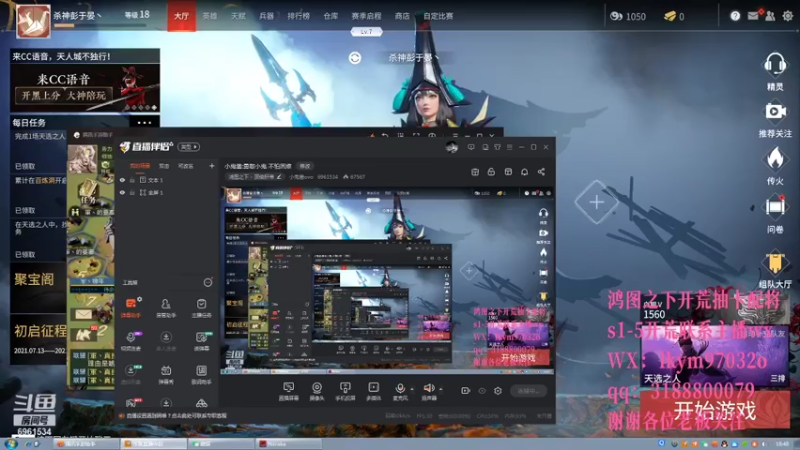Open 推荐关注 camera icon
800x450 pixels.
tap(775, 112)
